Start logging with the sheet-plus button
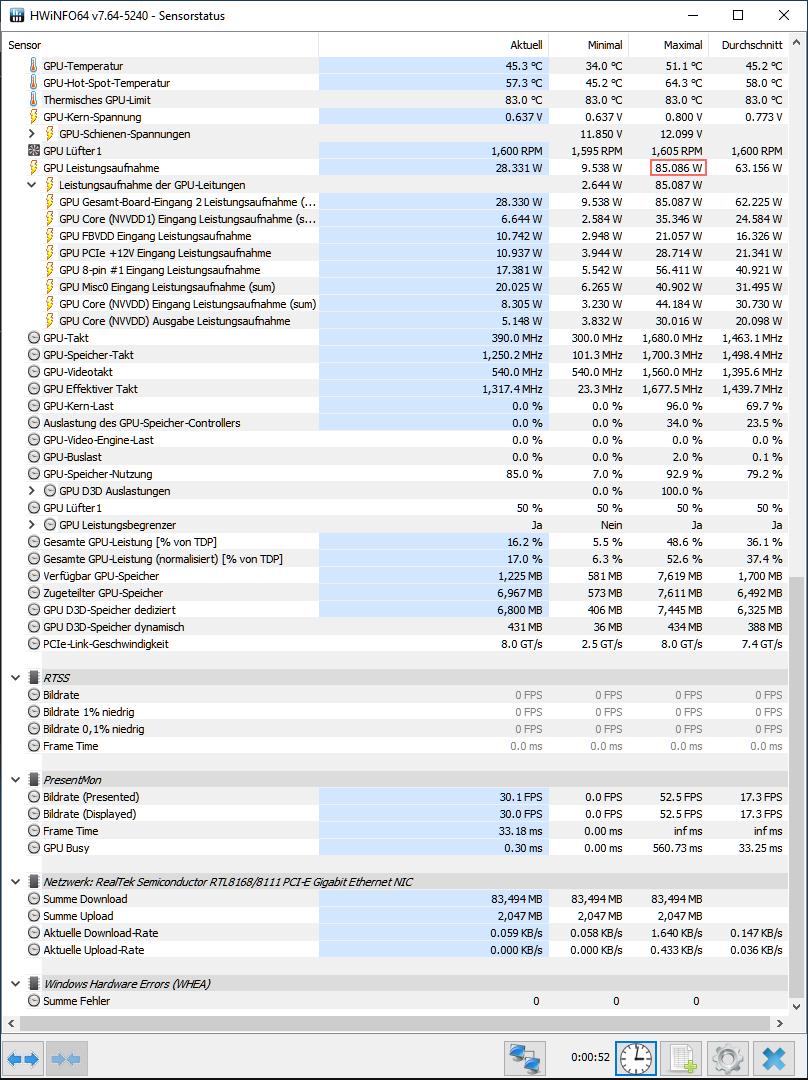This screenshot has height=1080, width=808. pyautogui.click(x=681, y=1058)
